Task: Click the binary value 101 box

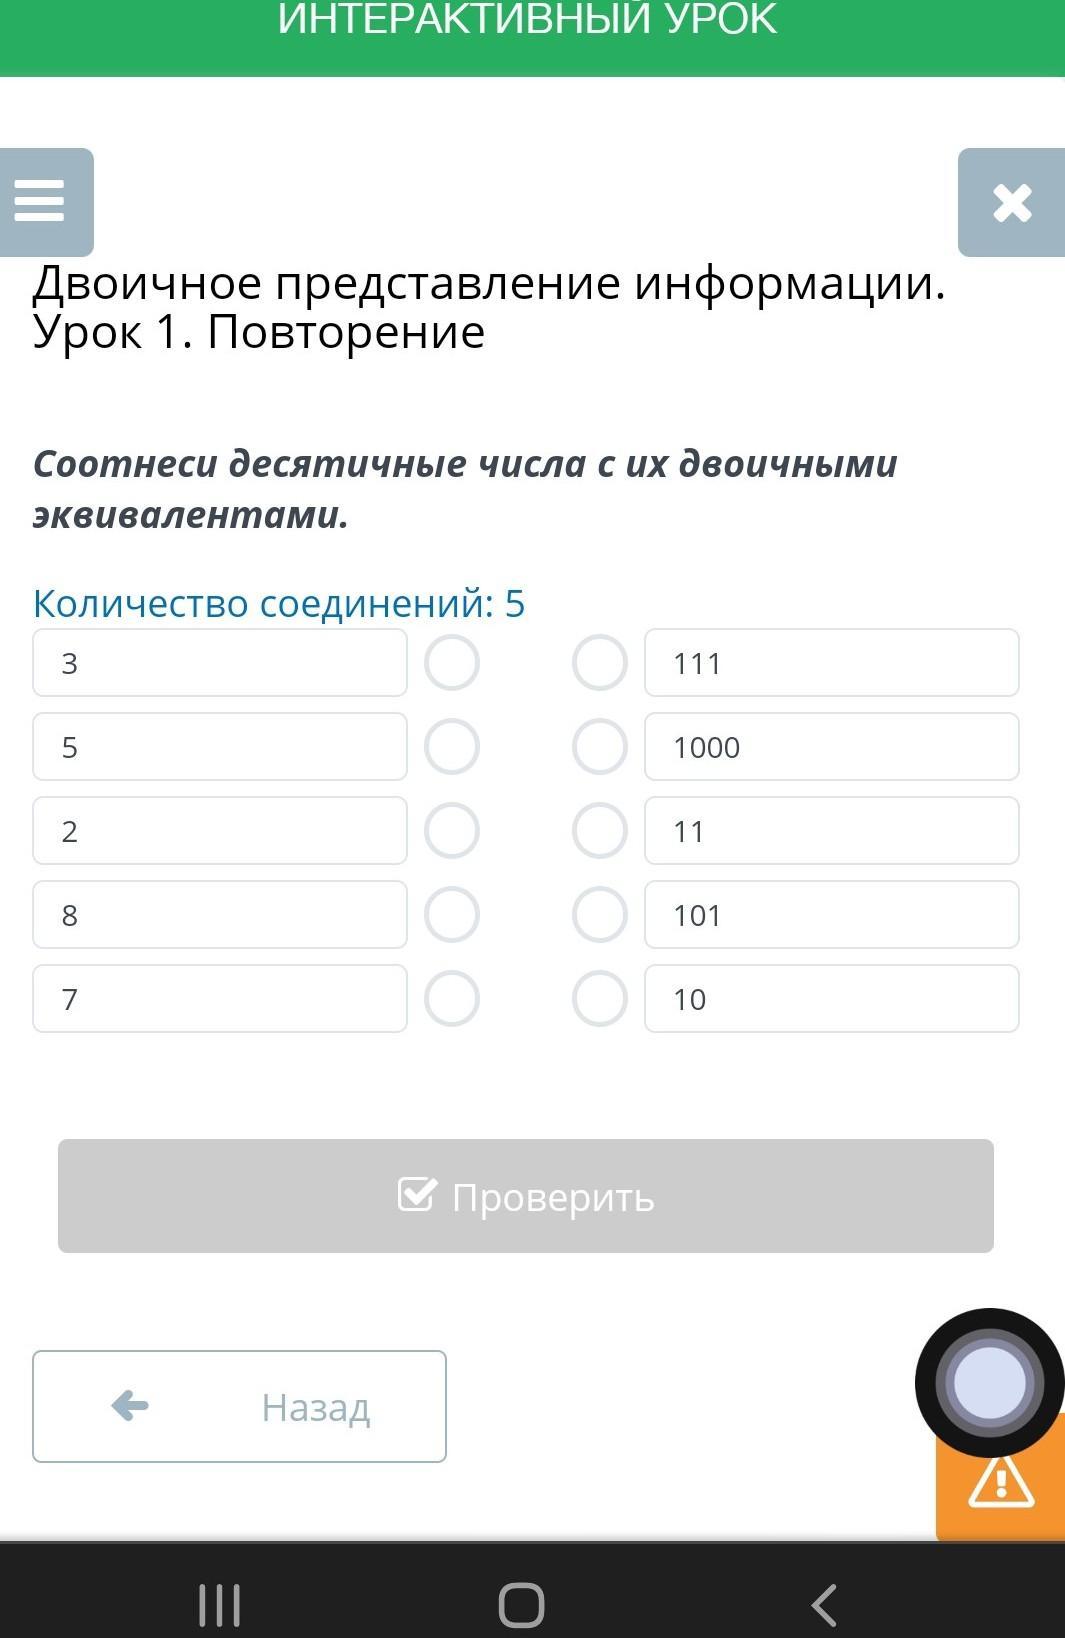Action: [x=832, y=915]
